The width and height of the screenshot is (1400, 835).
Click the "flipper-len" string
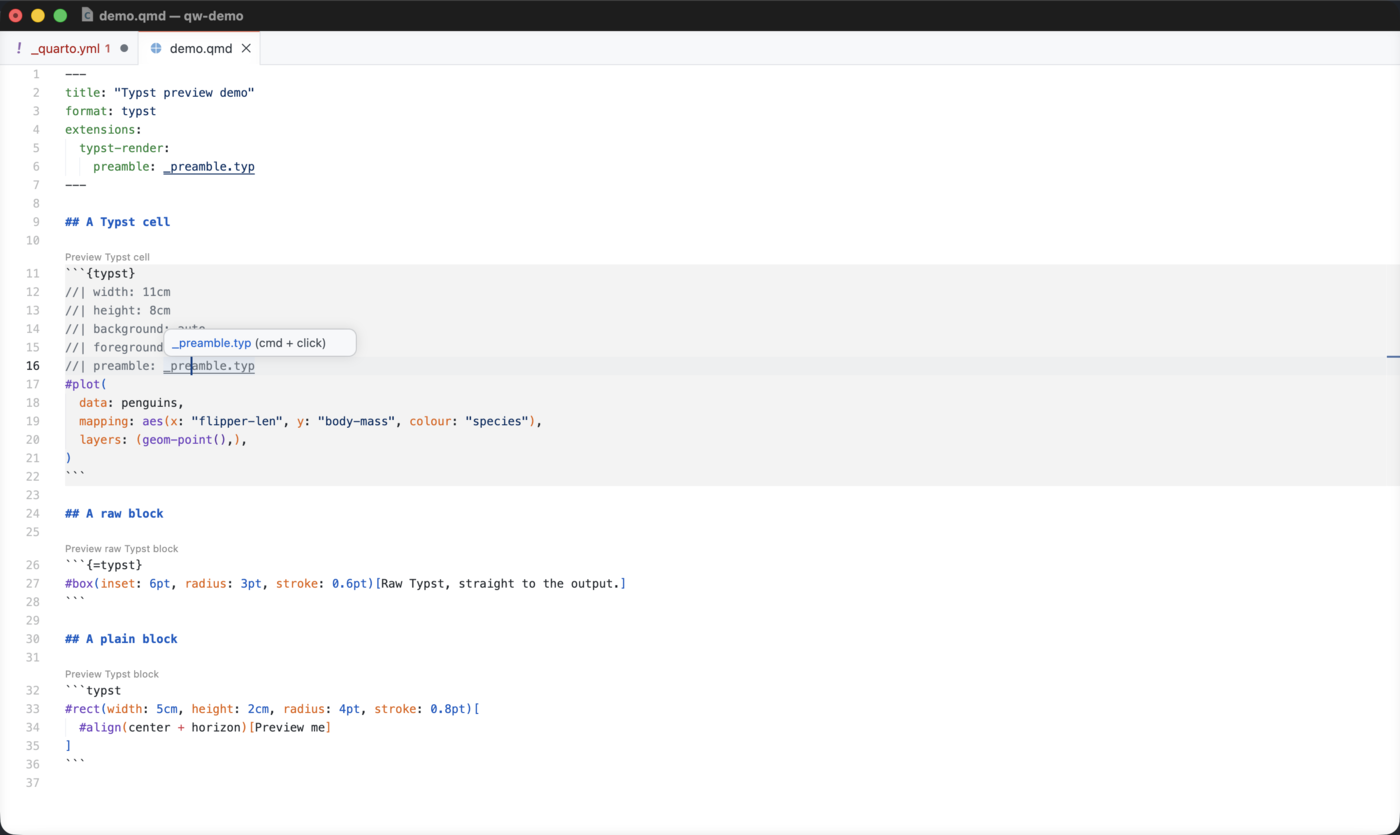pos(236,421)
